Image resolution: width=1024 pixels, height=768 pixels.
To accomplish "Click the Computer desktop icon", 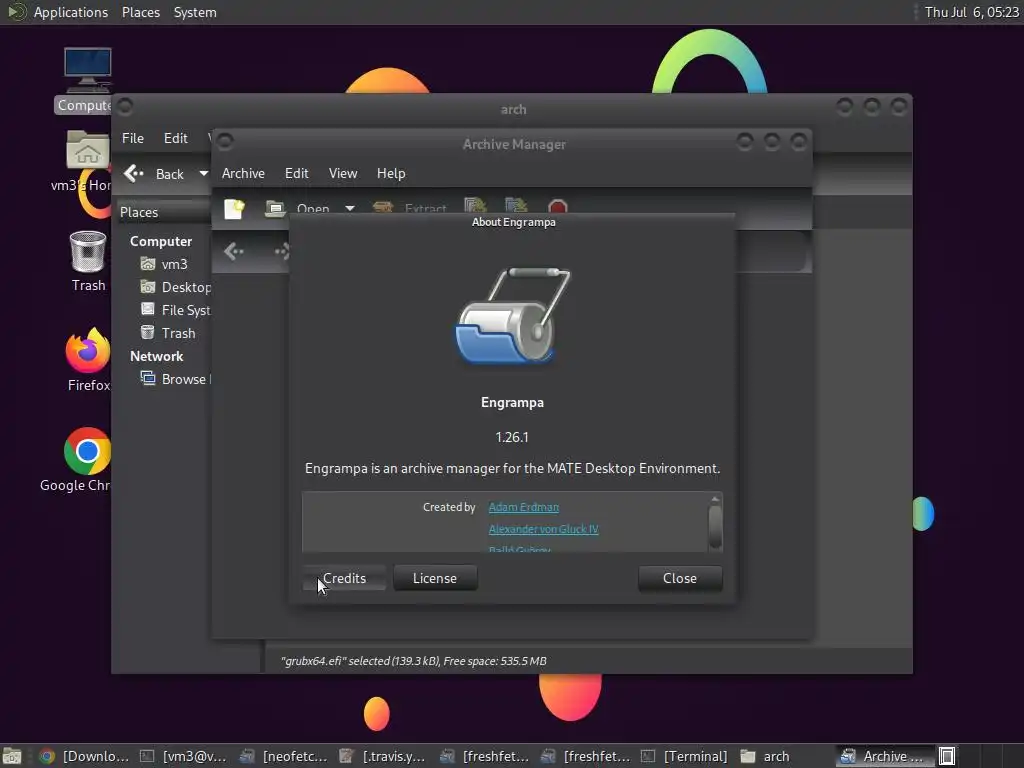I will (88, 70).
